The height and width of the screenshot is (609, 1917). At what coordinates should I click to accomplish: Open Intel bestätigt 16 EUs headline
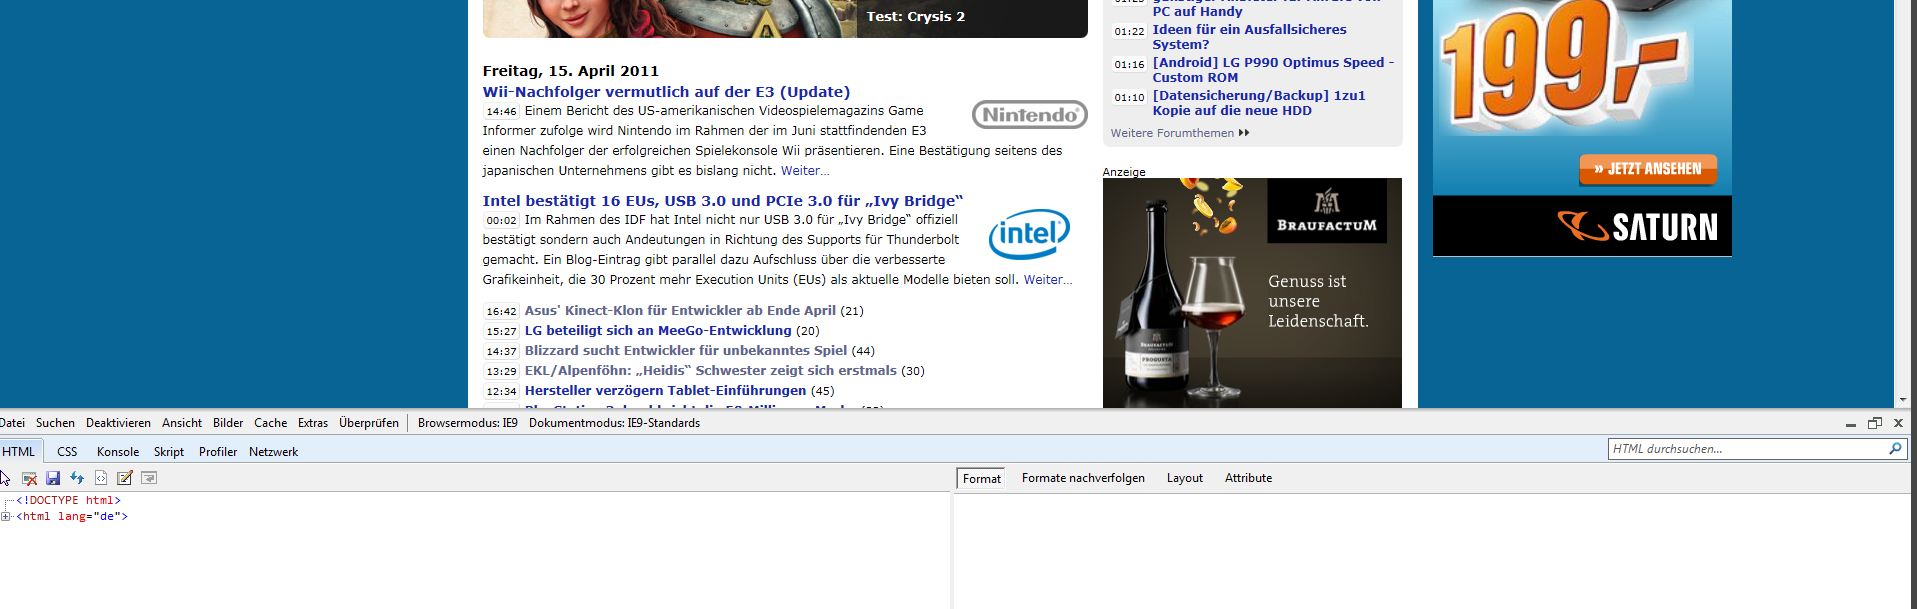pos(722,201)
